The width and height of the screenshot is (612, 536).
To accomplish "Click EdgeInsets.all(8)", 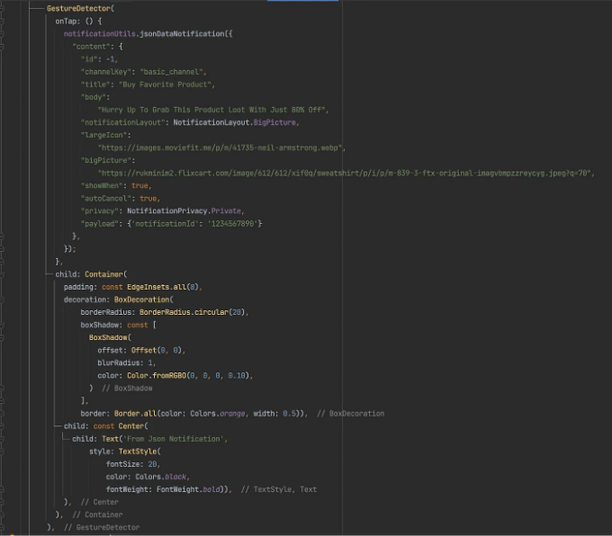I will pyautogui.click(x=163, y=287).
